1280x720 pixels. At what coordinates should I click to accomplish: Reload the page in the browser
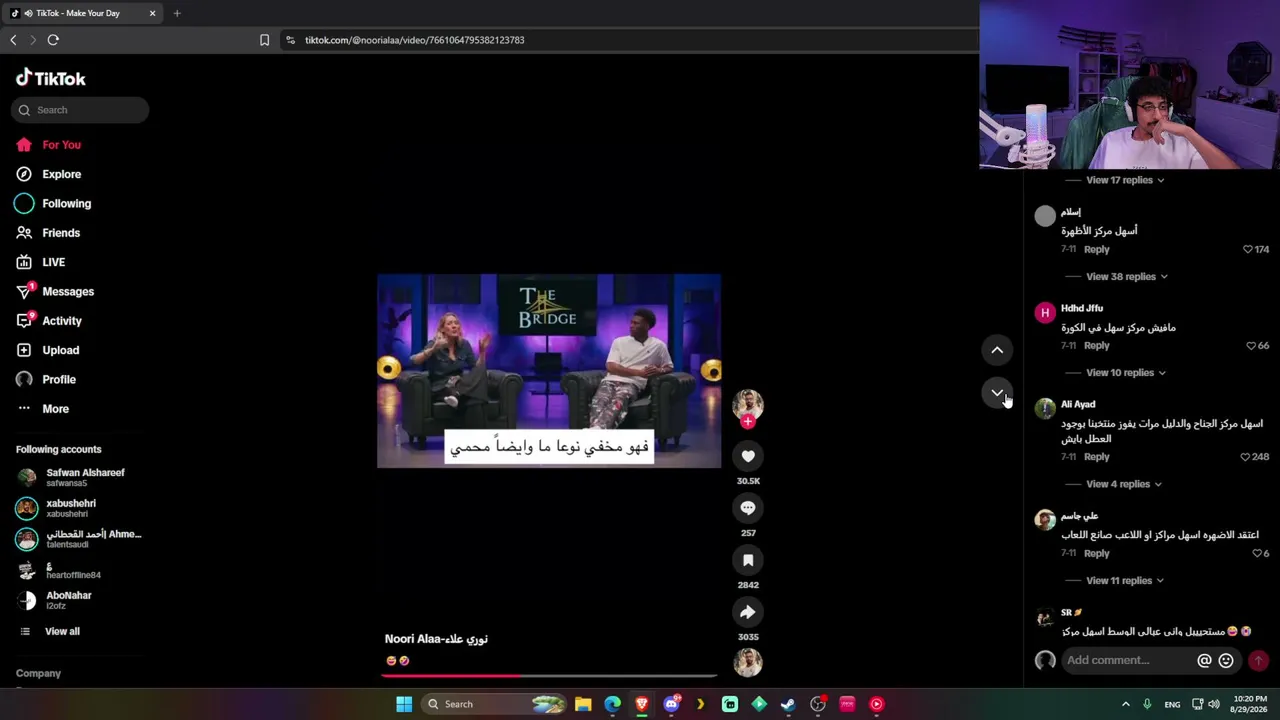coord(53,40)
